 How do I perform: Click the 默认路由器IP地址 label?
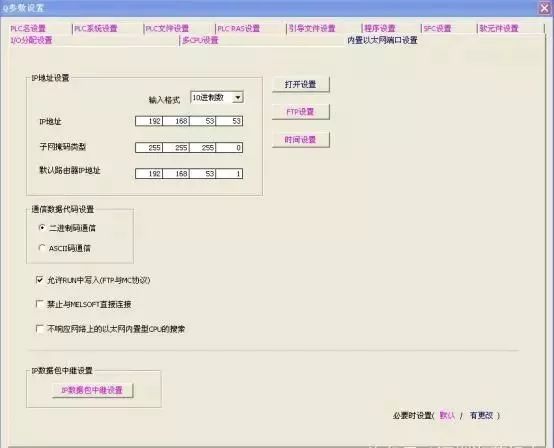click(70, 170)
